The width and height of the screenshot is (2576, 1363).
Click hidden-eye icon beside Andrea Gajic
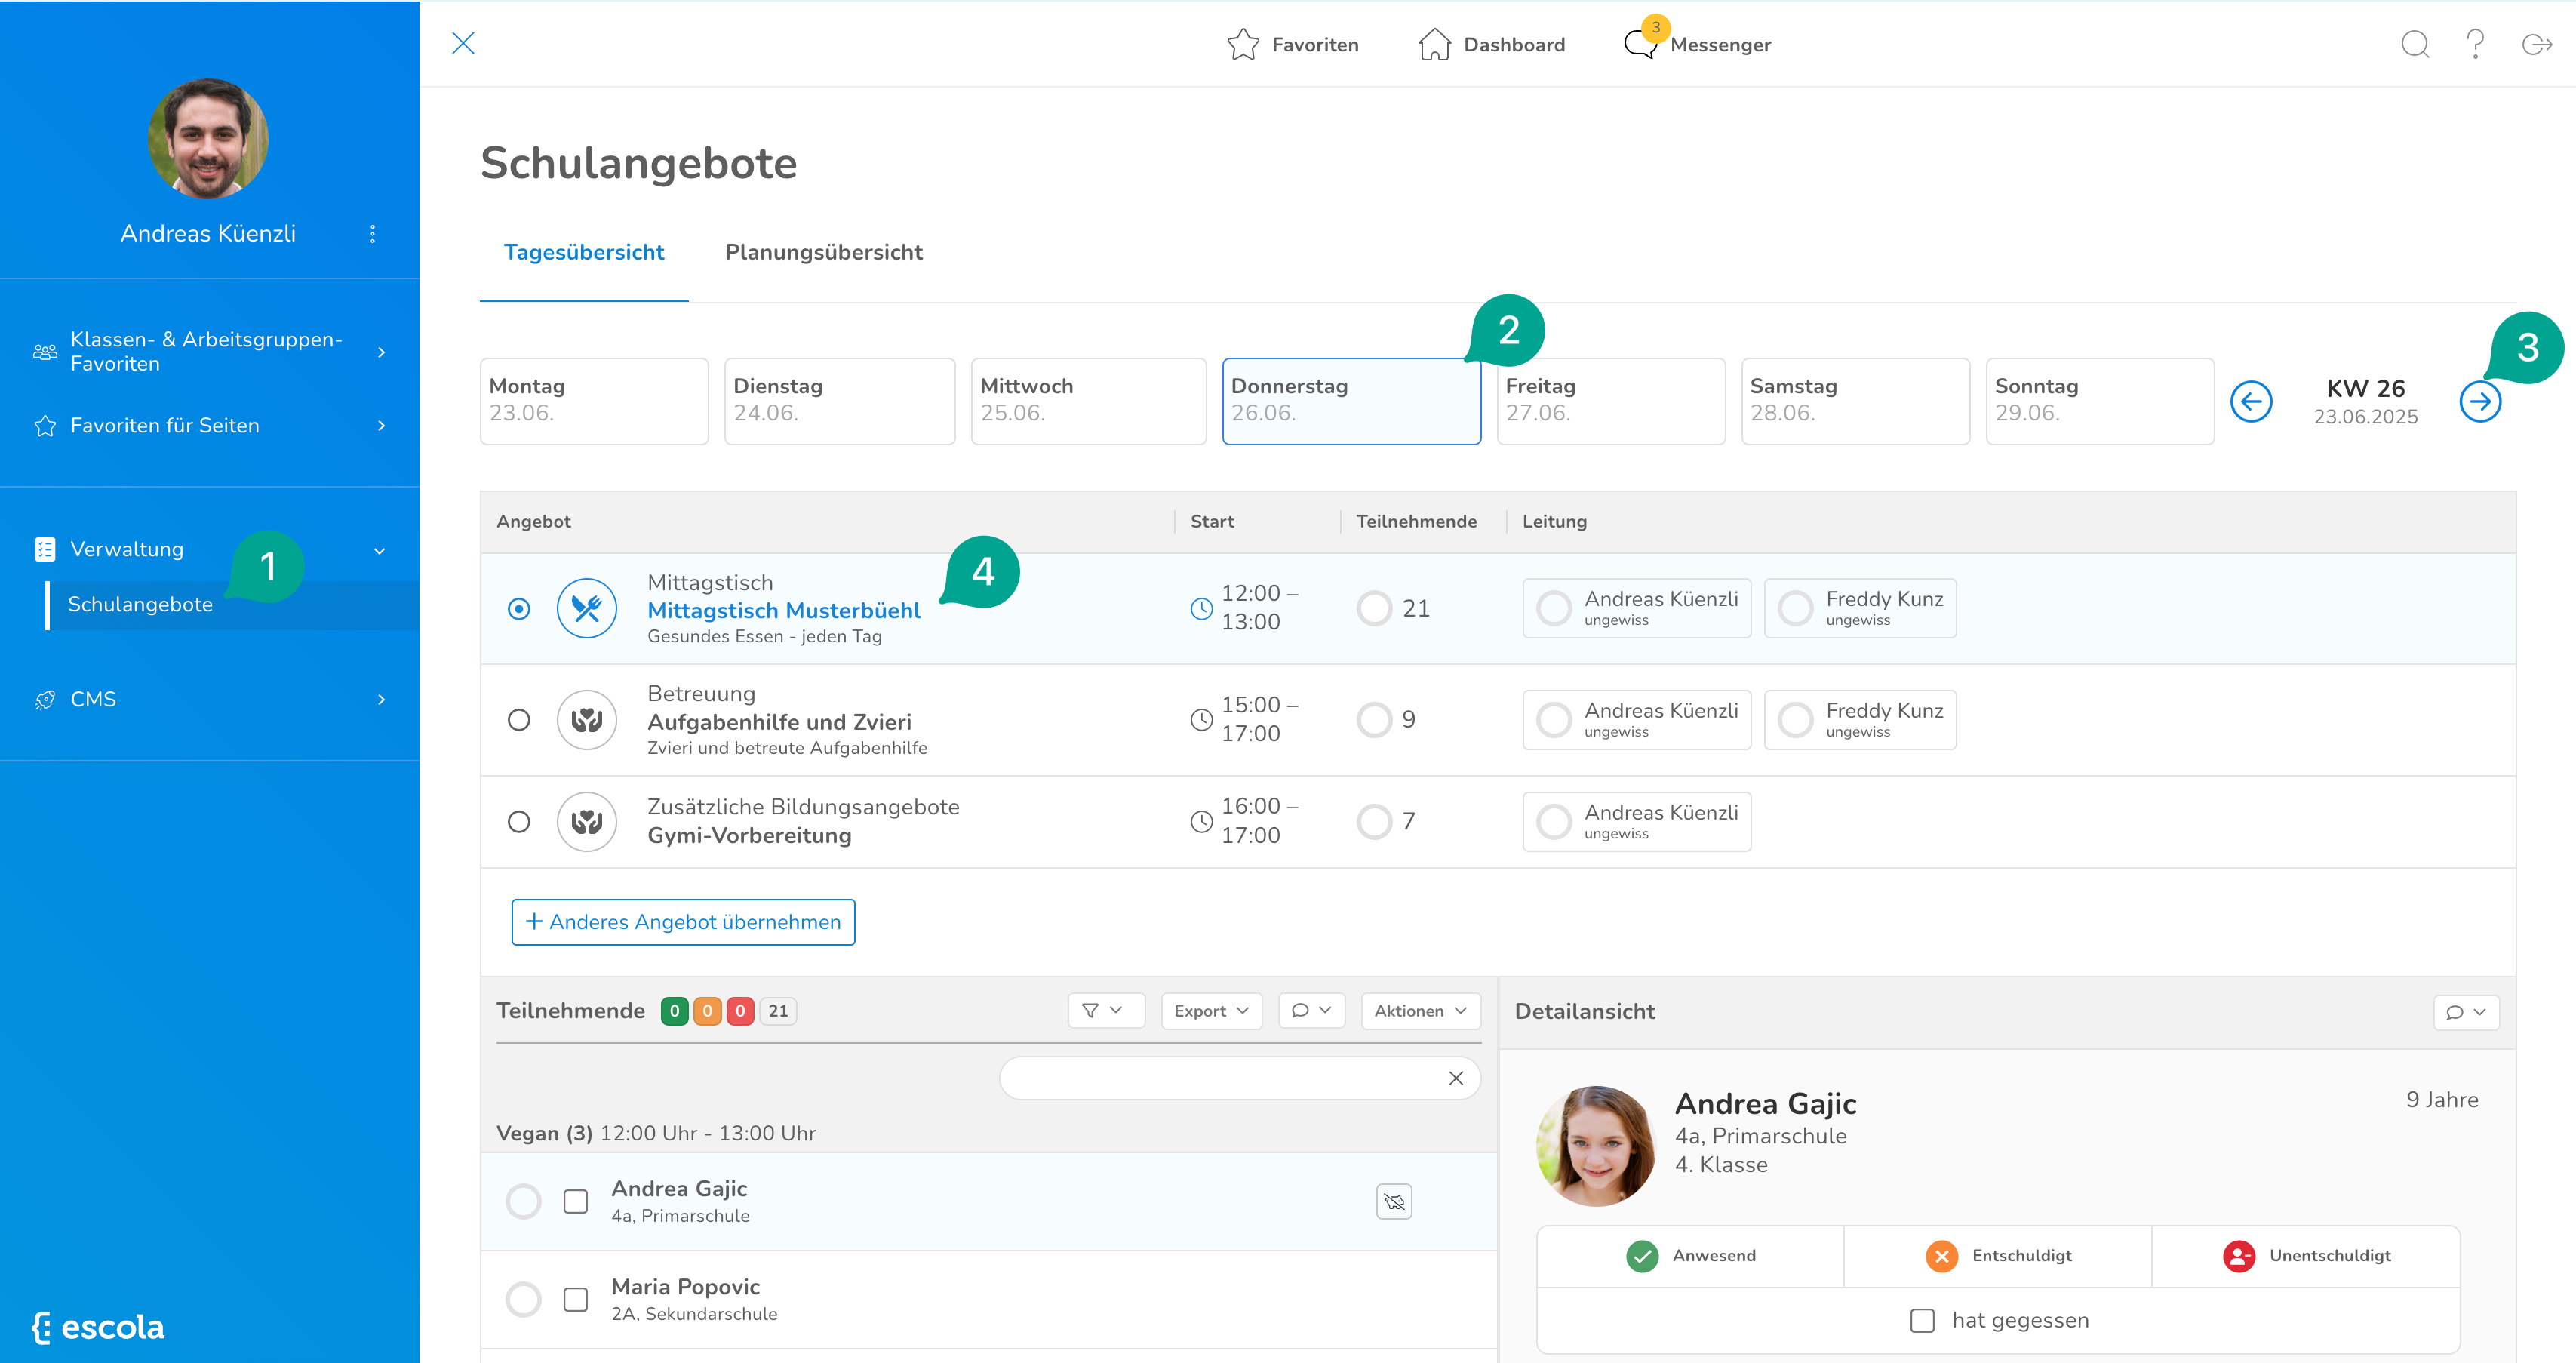[1394, 1201]
